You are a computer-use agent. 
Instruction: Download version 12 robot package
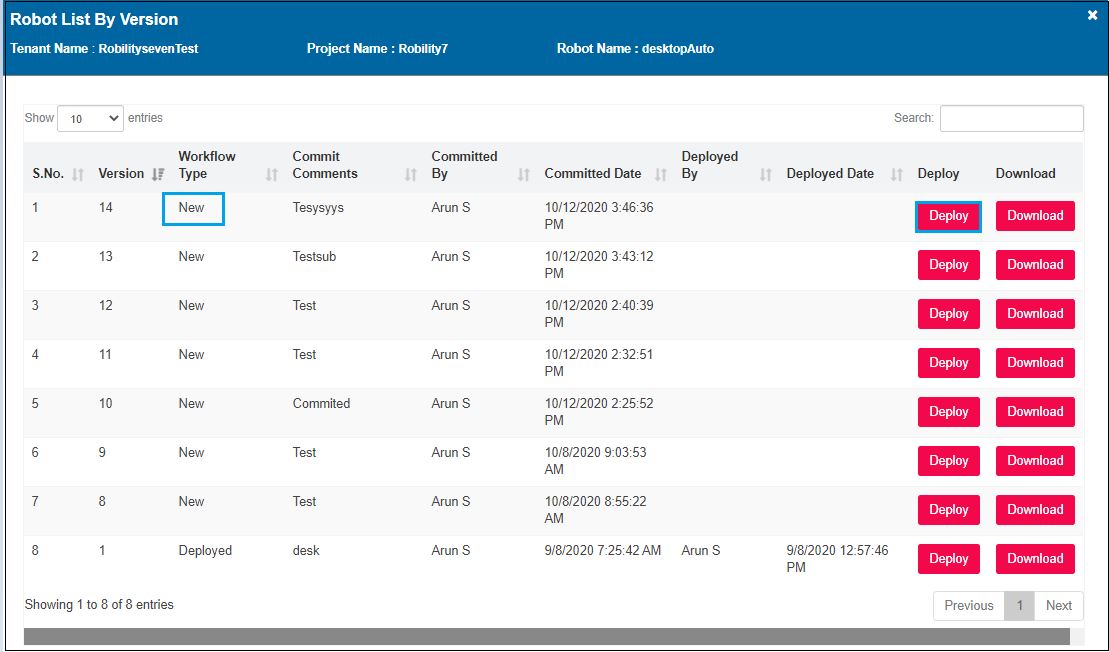click(1035, 314)
